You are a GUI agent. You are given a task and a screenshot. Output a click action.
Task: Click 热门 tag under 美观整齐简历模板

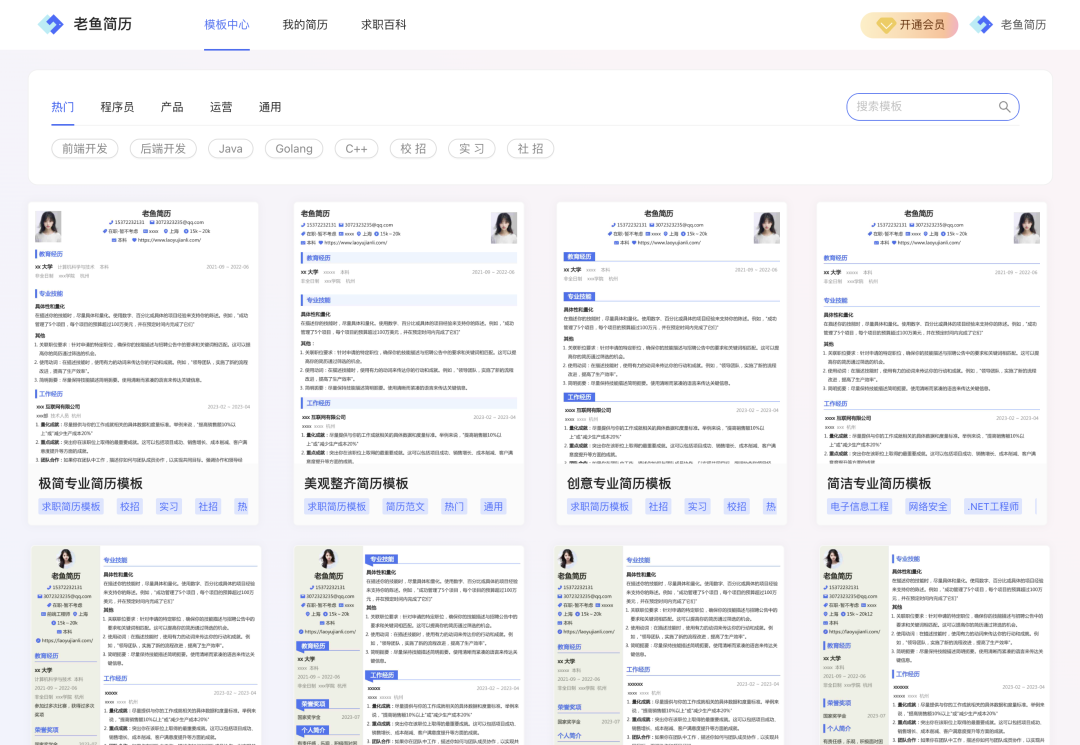coord(454,507)
